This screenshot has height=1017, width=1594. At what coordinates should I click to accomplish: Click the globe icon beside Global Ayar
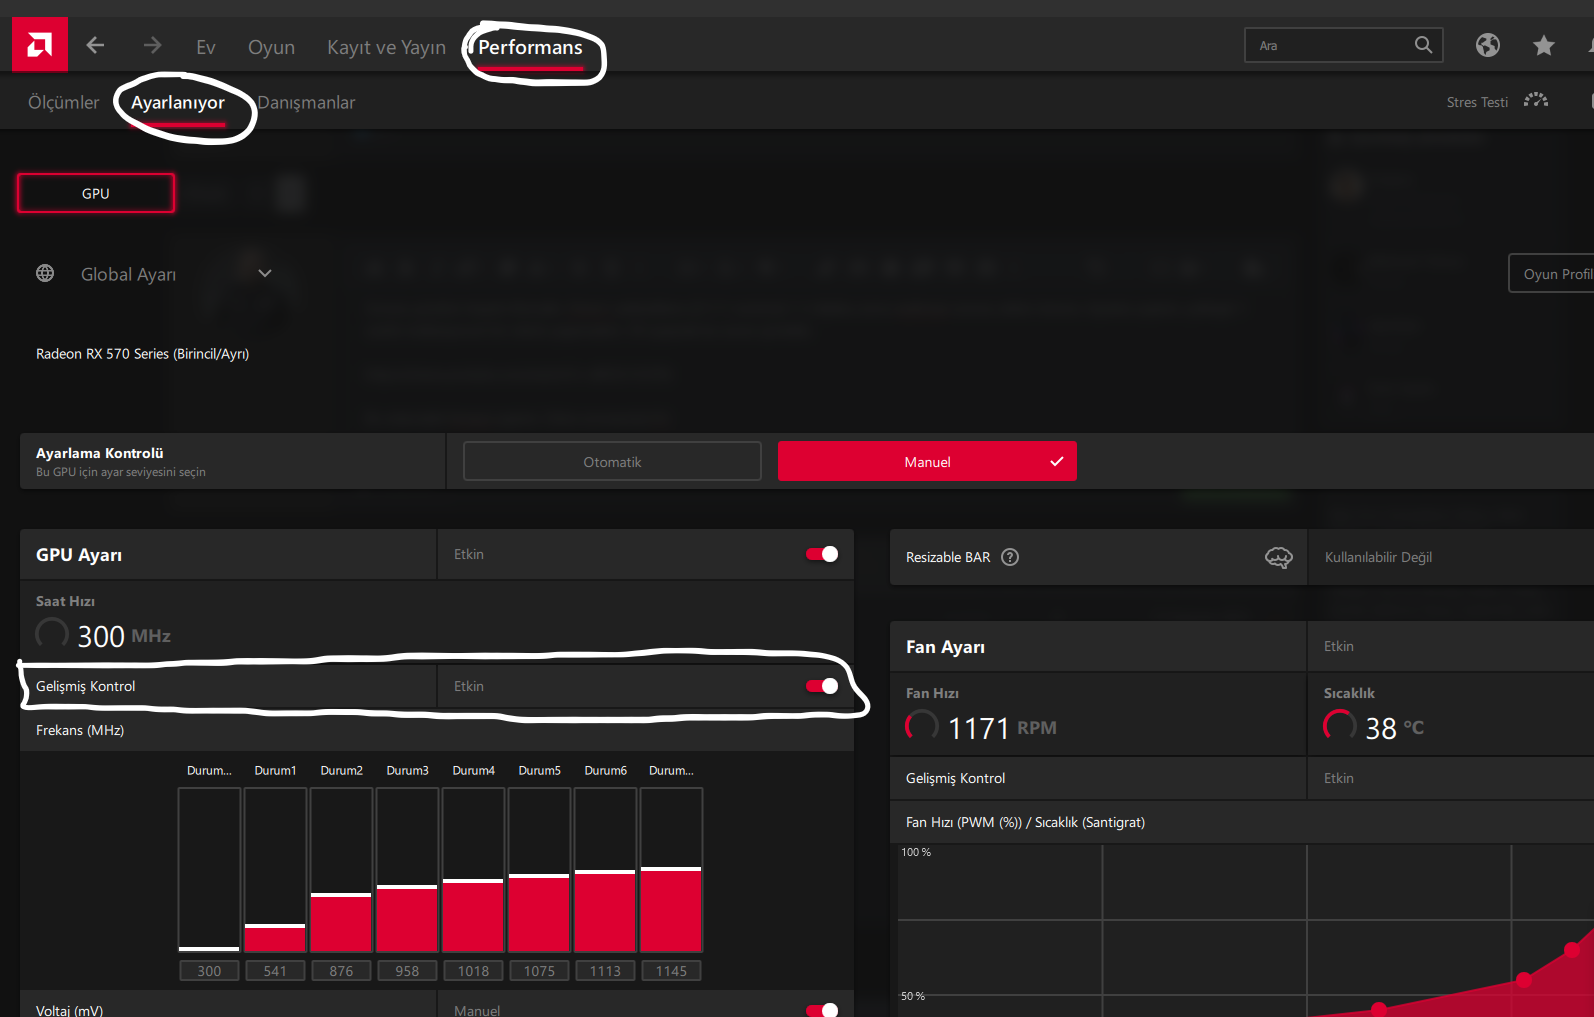[x=45, y=273]
